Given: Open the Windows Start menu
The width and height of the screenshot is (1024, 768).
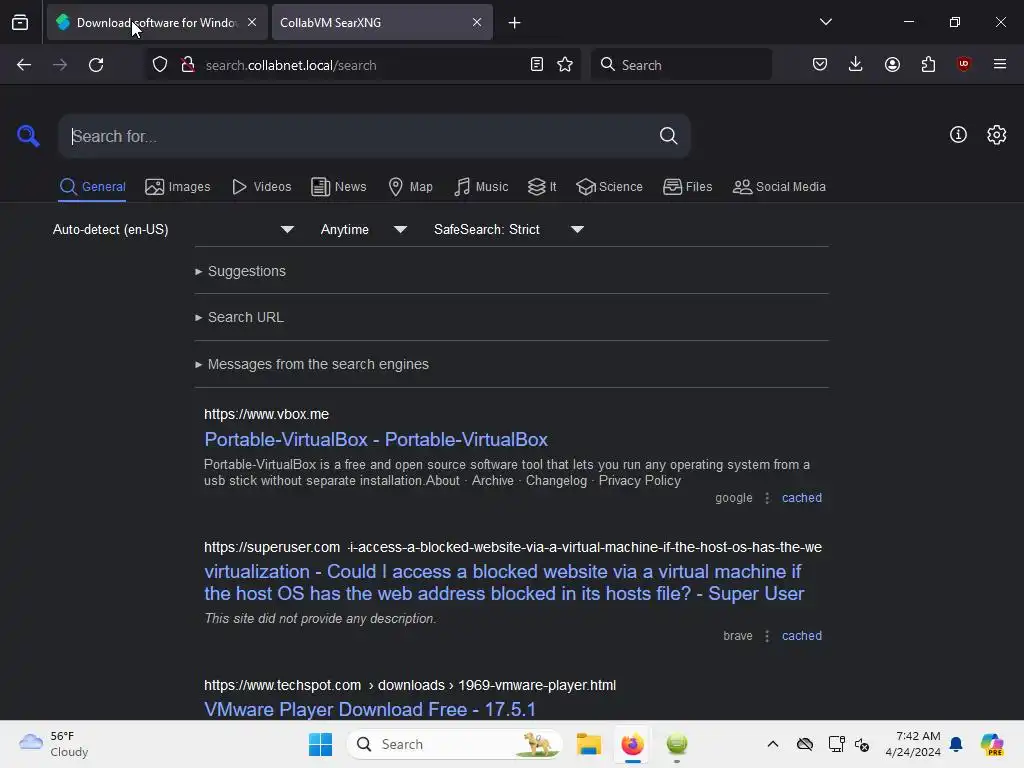Looking at the screenshot, I should 320,744.
